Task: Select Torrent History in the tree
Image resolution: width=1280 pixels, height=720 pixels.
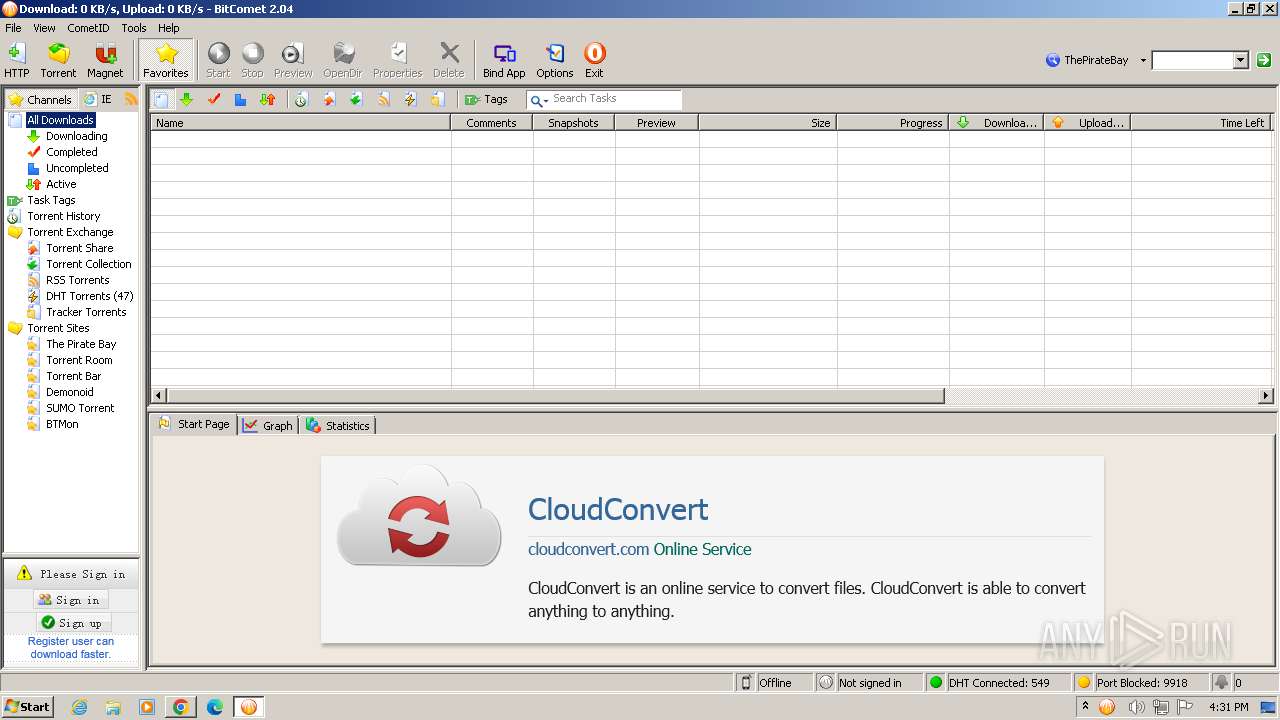Action: click(63, 216)
